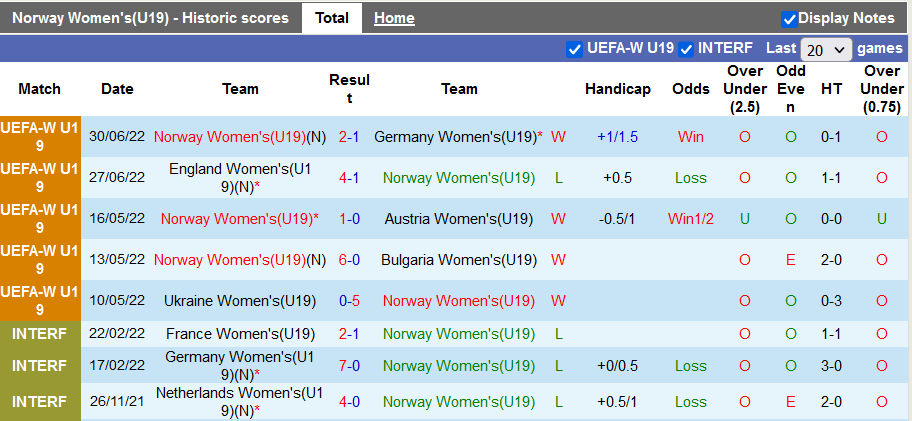Image resolution: width=912 pixels, height=421 pixels.
Task: Open France Women's(U19) team link
Action: coord(241,334)
